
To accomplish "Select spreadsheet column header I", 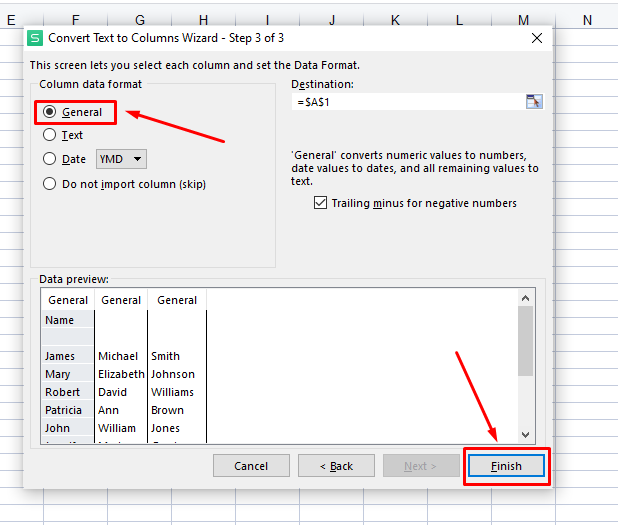I will 268,20.
